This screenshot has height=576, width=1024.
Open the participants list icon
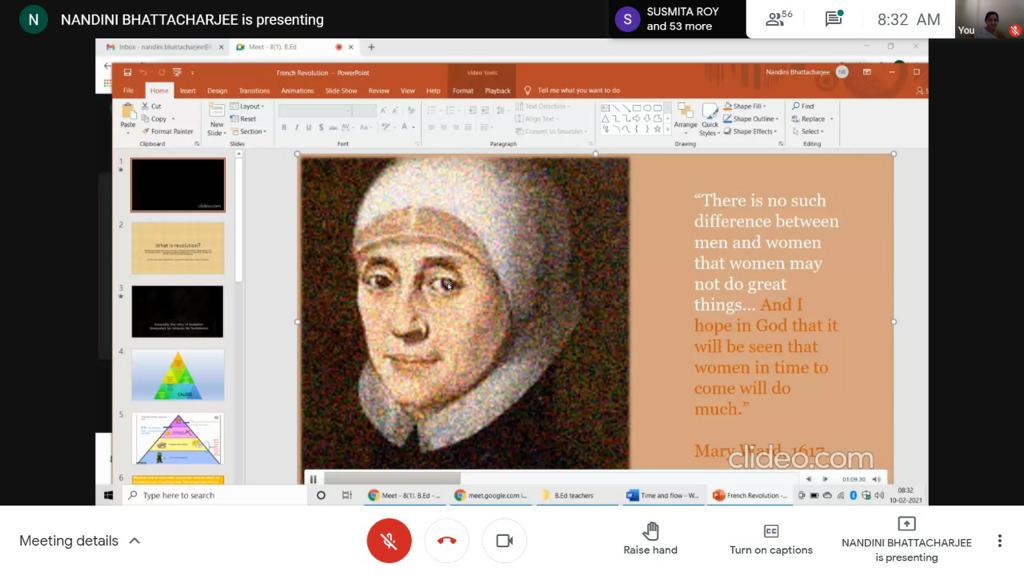pyautogui.click(x=778, y=19)
